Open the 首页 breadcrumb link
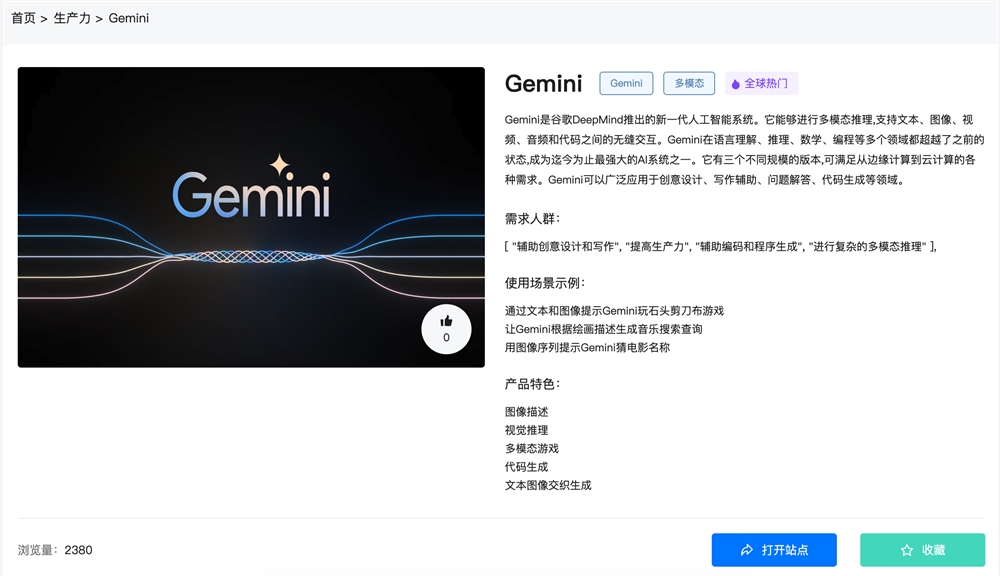The width and height of the screenshot is (1000, 576). click(24, 18)
